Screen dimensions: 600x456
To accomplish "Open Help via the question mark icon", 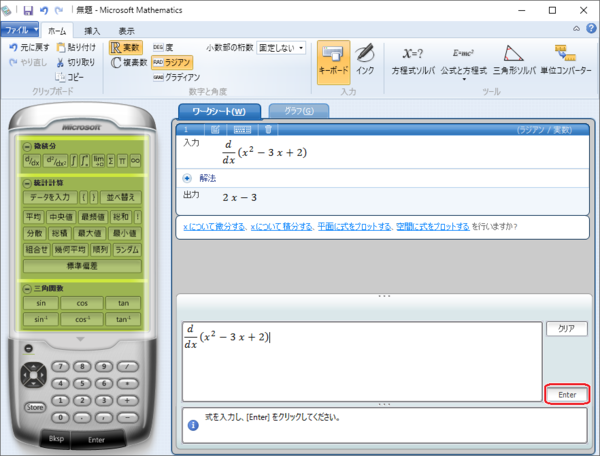I will tap(591, 29).
